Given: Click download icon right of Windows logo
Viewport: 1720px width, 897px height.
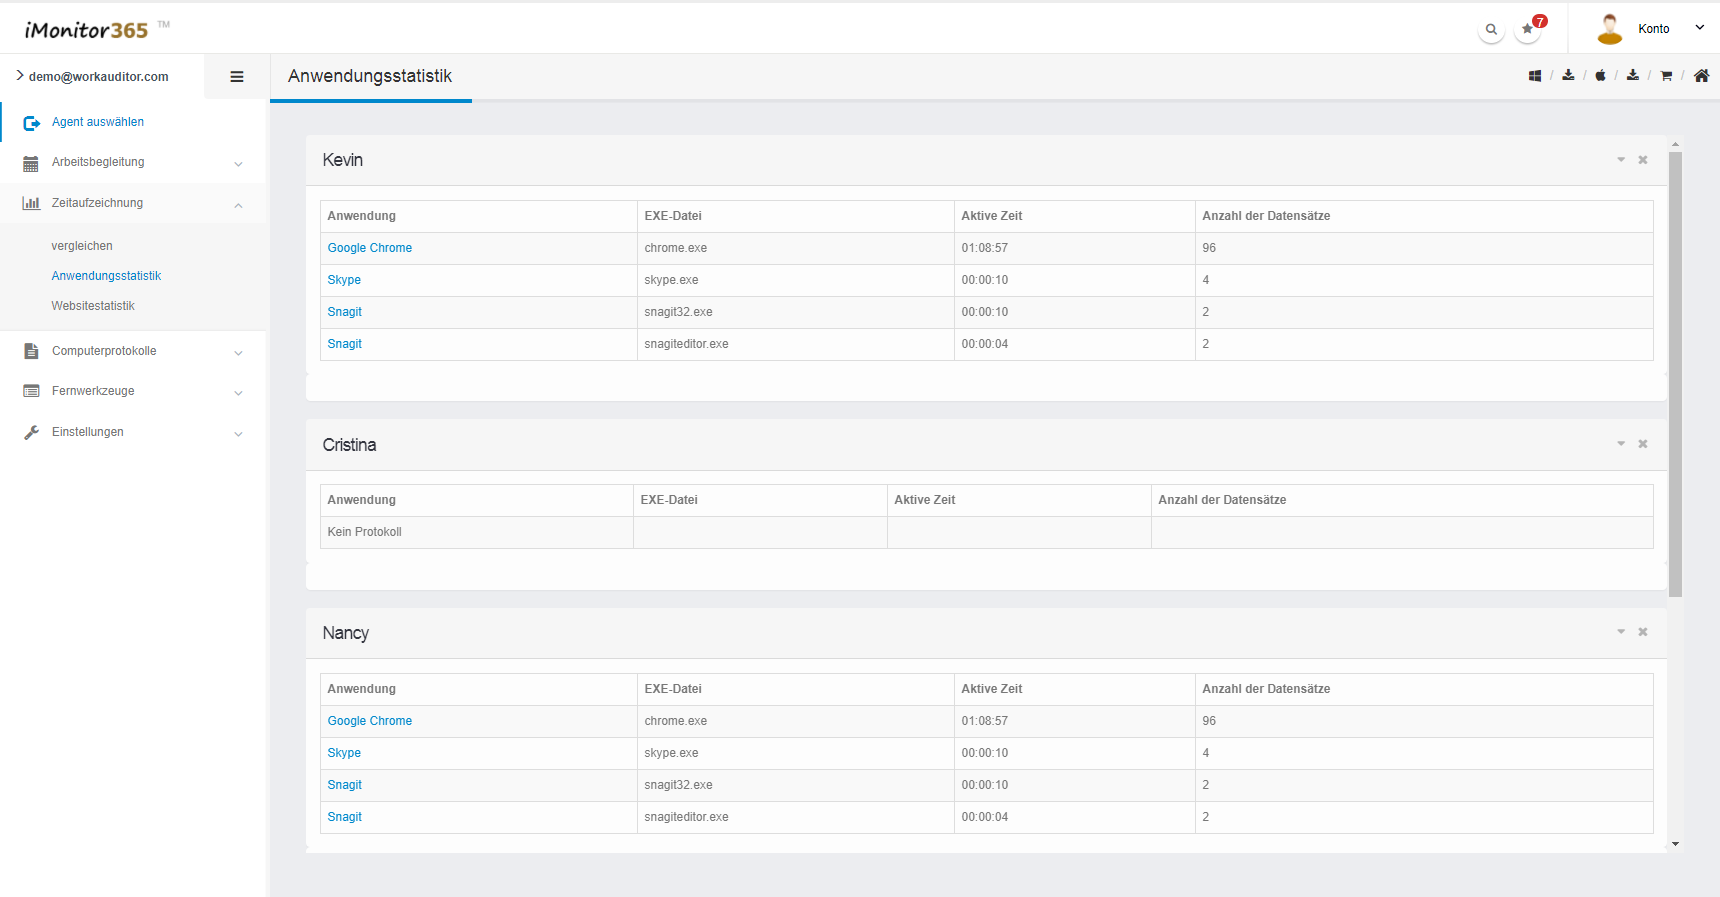Looking at the screenshot, I should coord(1568,76).
